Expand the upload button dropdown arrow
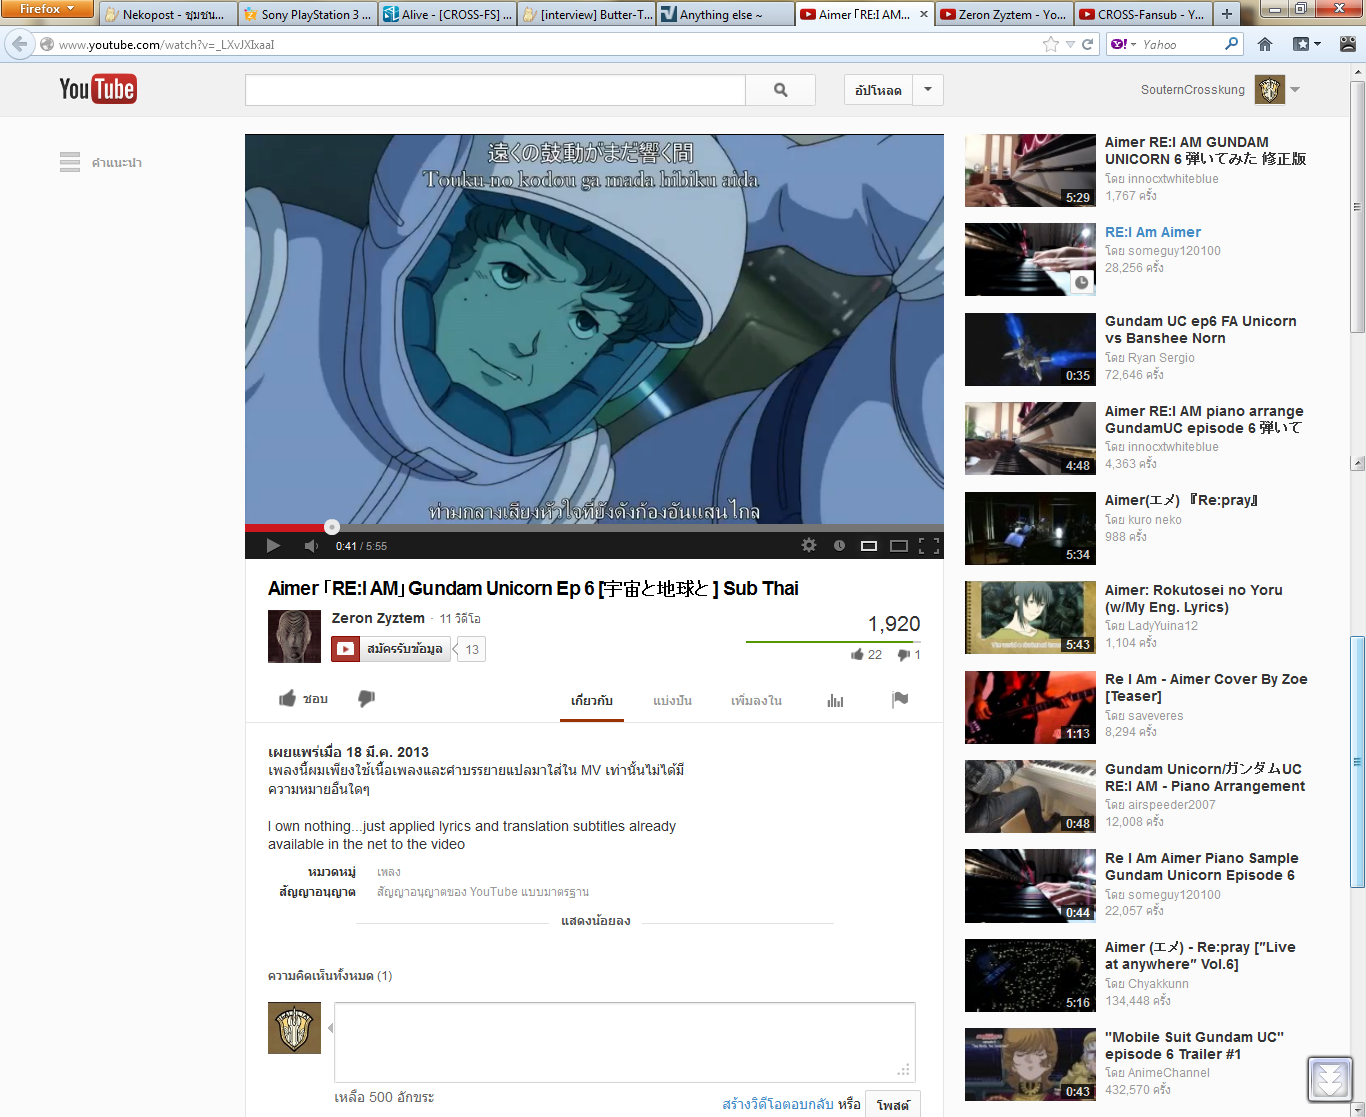Screen dimensions: 1366x1117 [x=928, y=90]
